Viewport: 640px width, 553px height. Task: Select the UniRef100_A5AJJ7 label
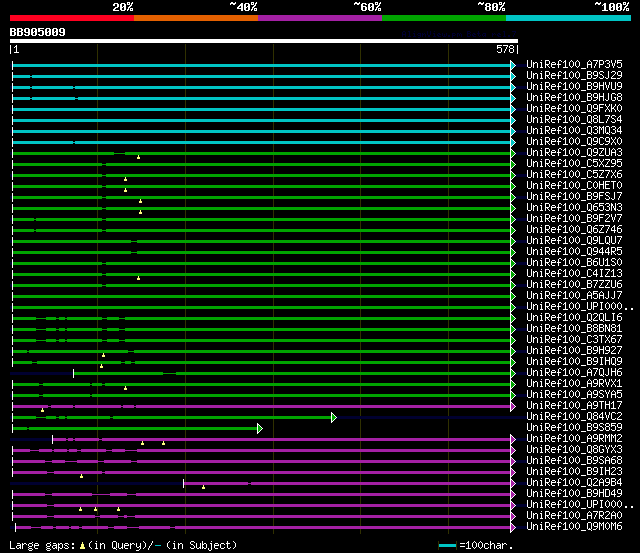(574, 296)
